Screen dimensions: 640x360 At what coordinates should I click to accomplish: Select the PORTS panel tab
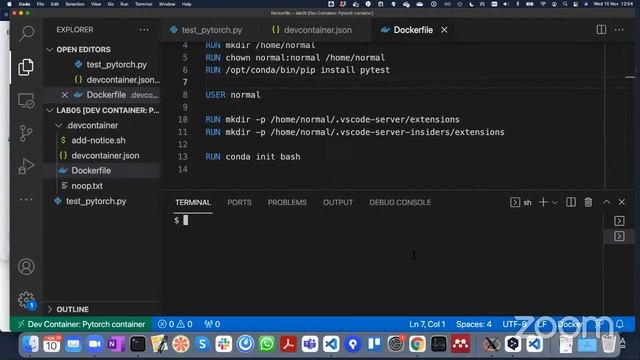(239, 202)
